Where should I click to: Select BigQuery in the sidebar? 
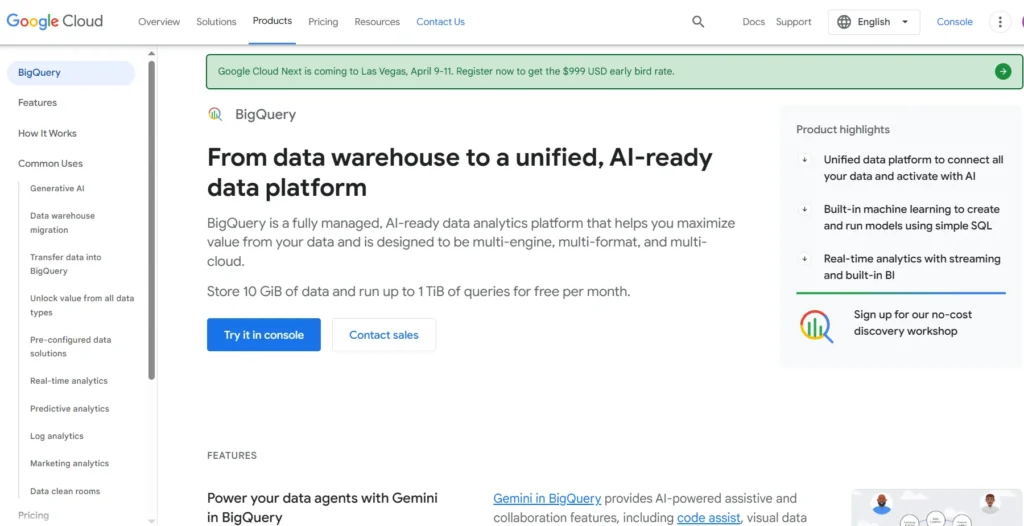click(71, 73)
